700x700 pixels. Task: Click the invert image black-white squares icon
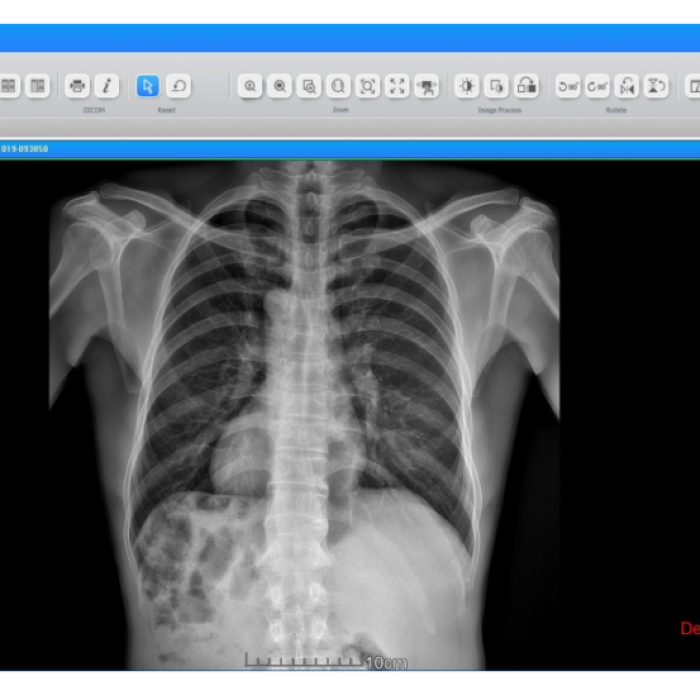point(526,86)
